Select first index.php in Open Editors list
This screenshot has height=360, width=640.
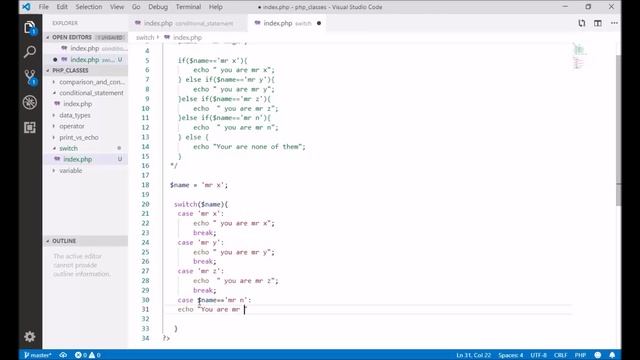pyautogui.click(x=85, y=48)
